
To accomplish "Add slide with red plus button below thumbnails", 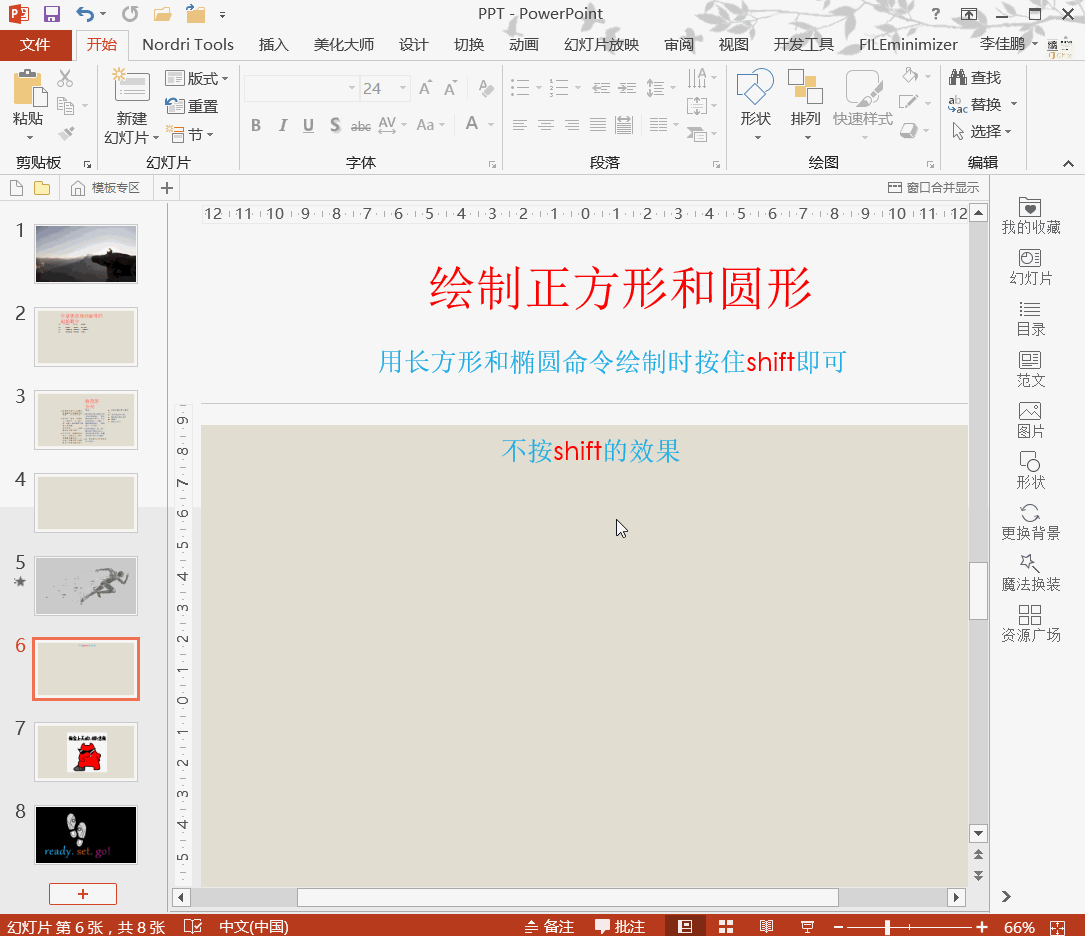I will coord(83,894).
